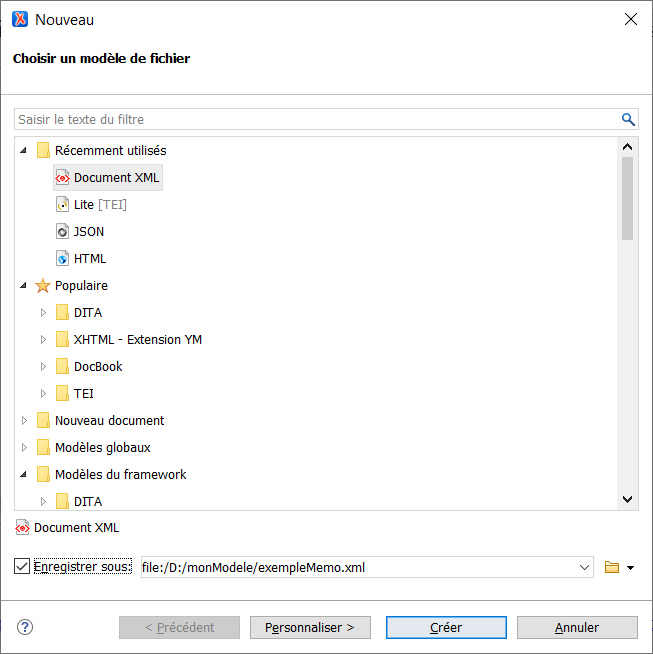Collapse the Récemment utilisés section
This screenshot has height=654, width=653.
[x=24, y=151]
